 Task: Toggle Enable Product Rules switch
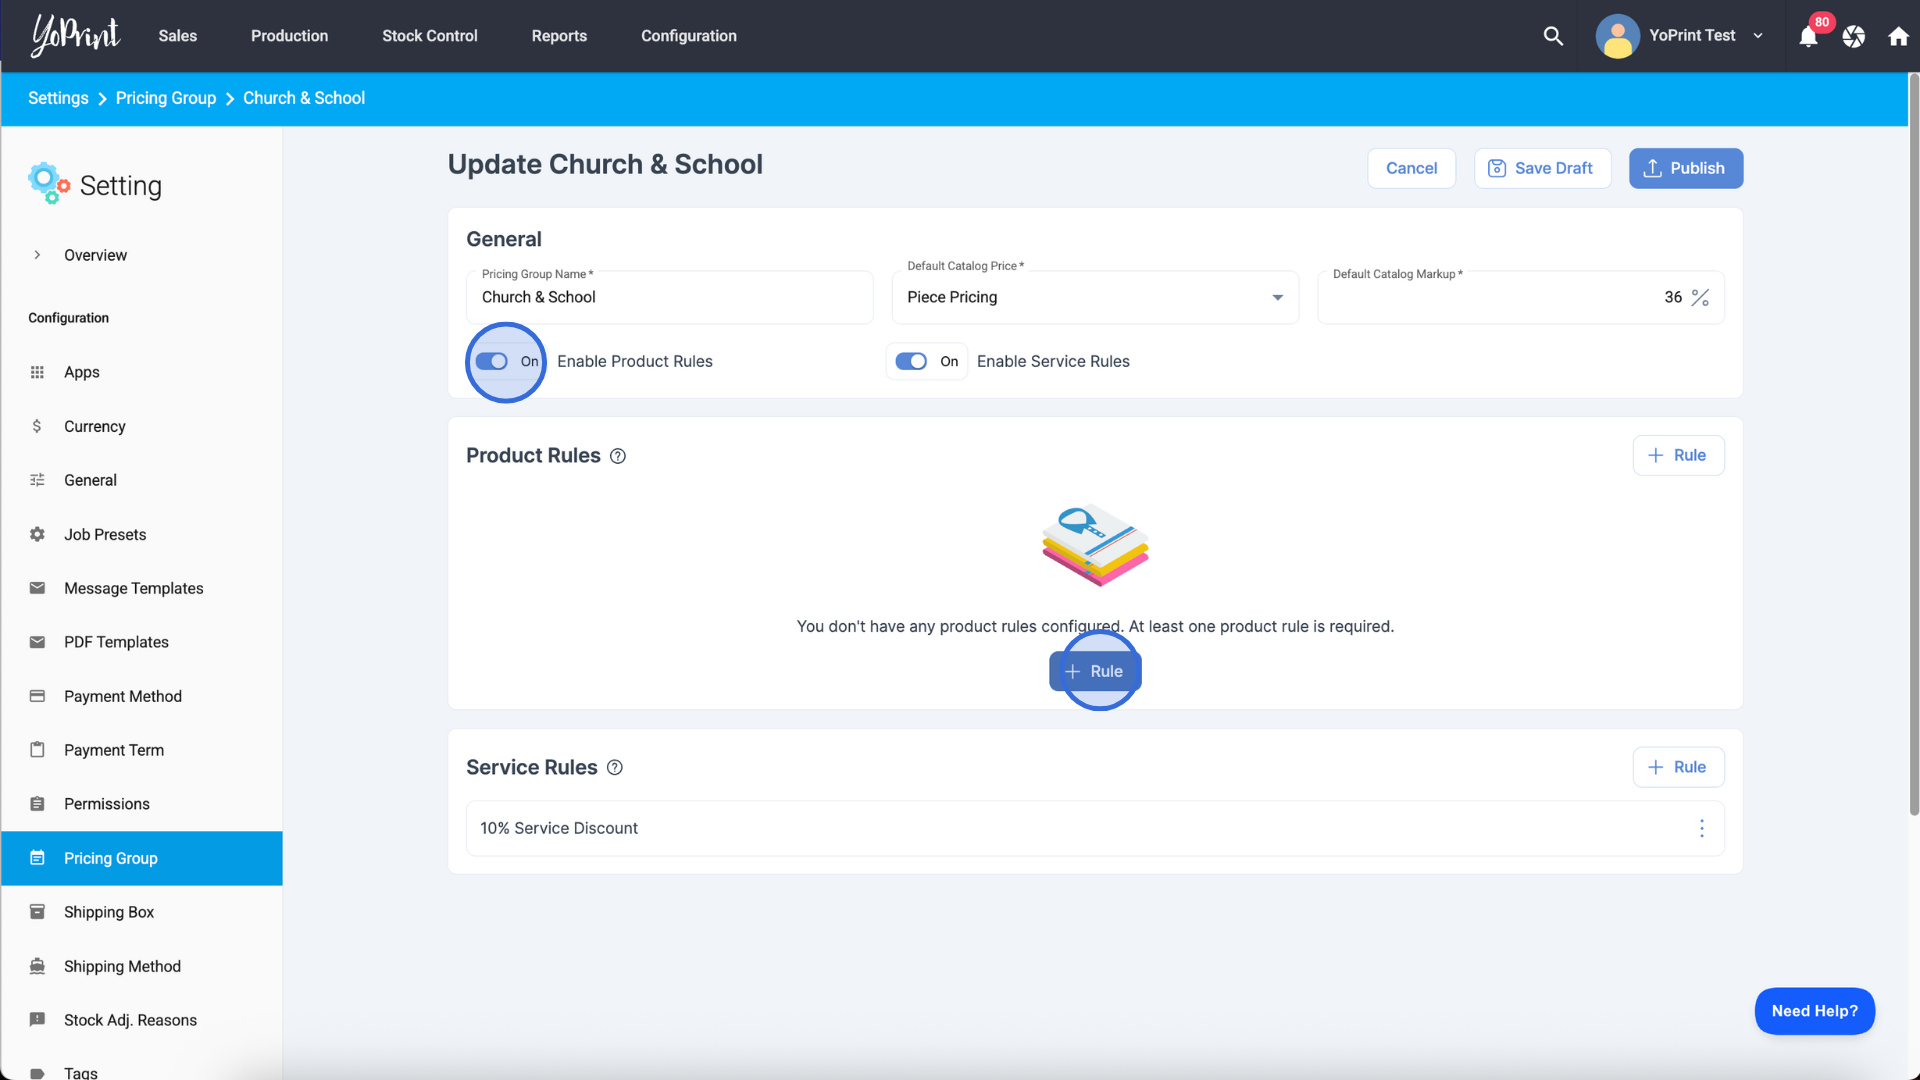[491, 362]
